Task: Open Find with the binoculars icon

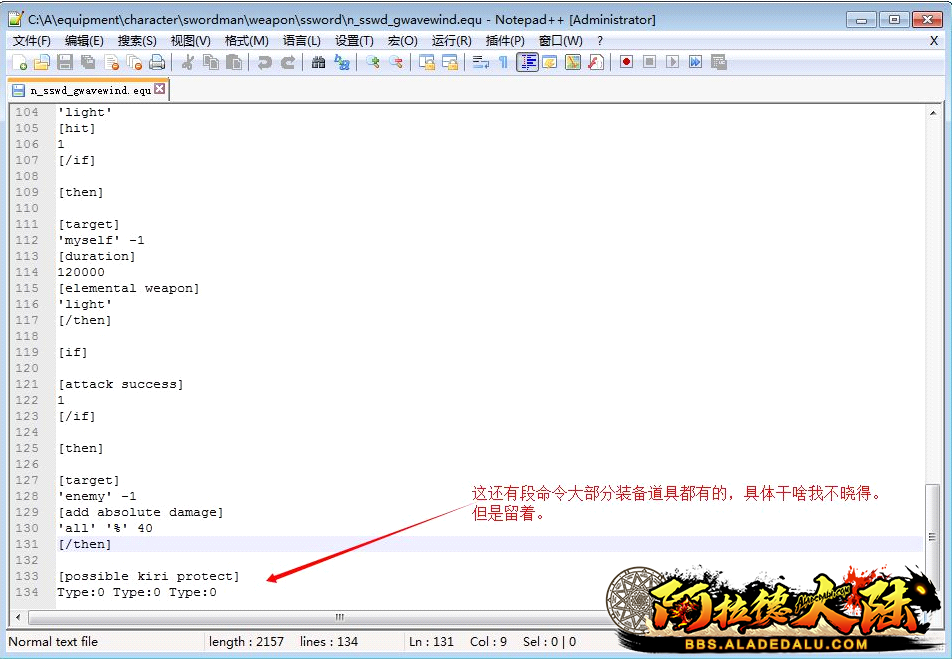Action: (x=318, y=63)
